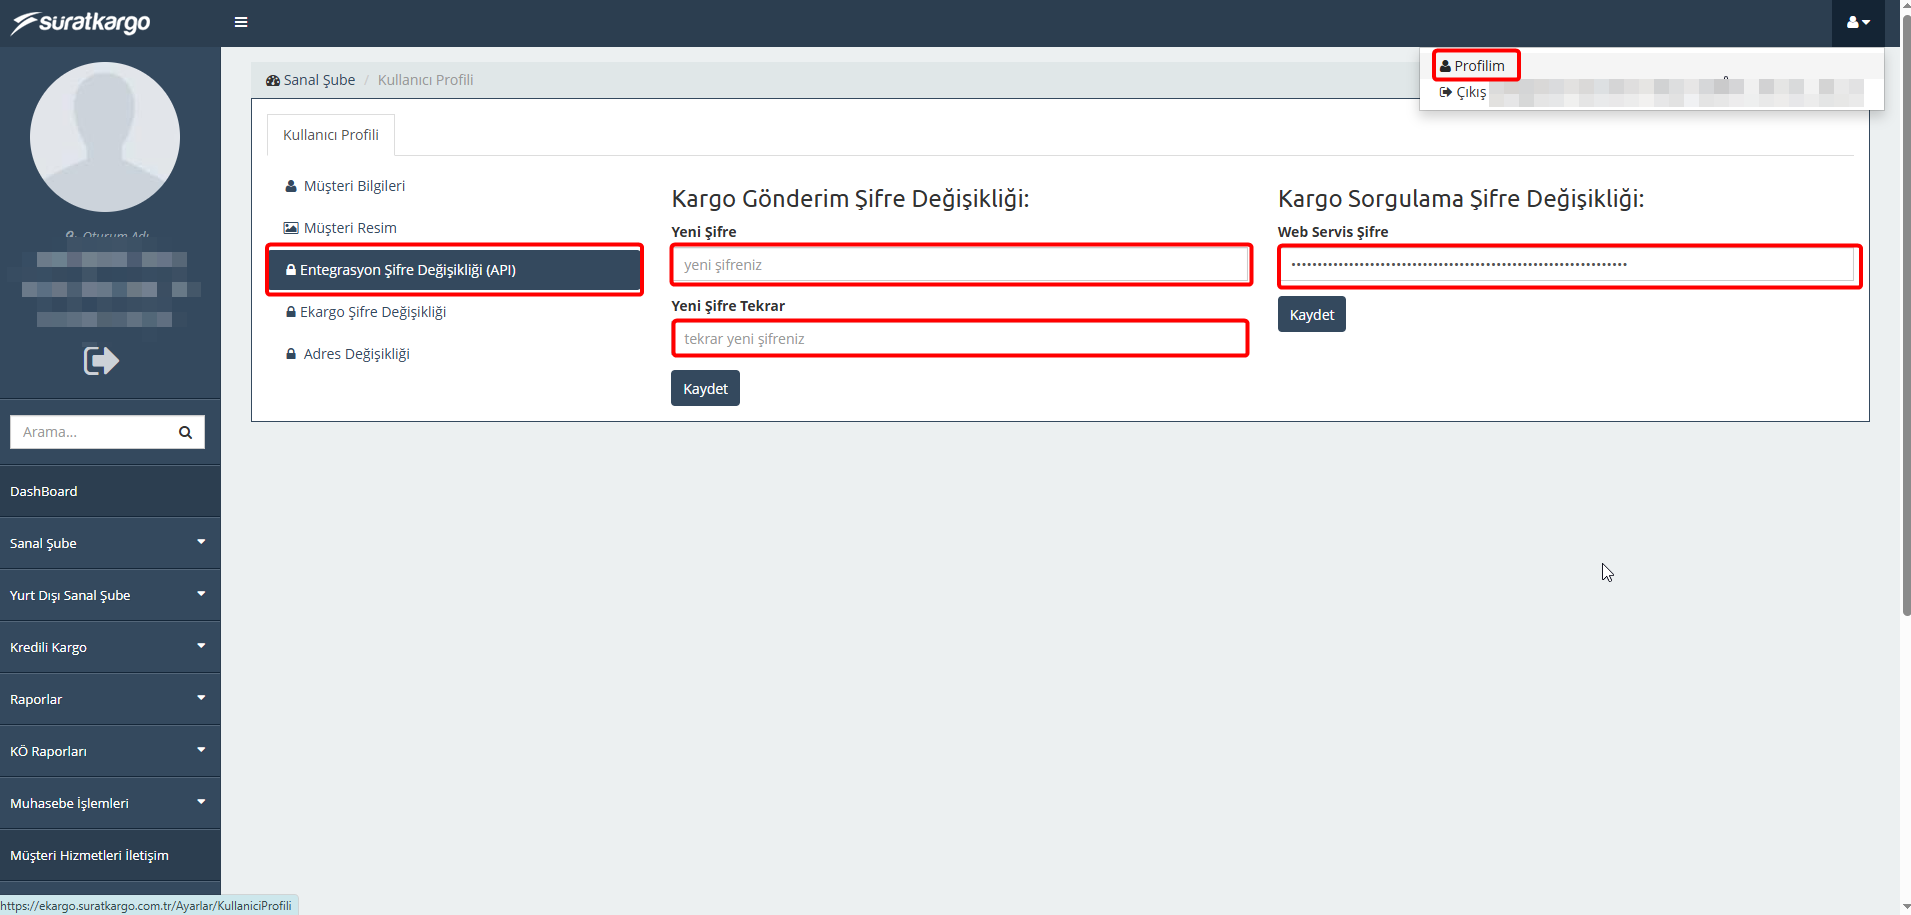This screenshot has height=915, width=1911.
Task: Click the Sanal Şube breadcrumb link
Action: [318, 80]
